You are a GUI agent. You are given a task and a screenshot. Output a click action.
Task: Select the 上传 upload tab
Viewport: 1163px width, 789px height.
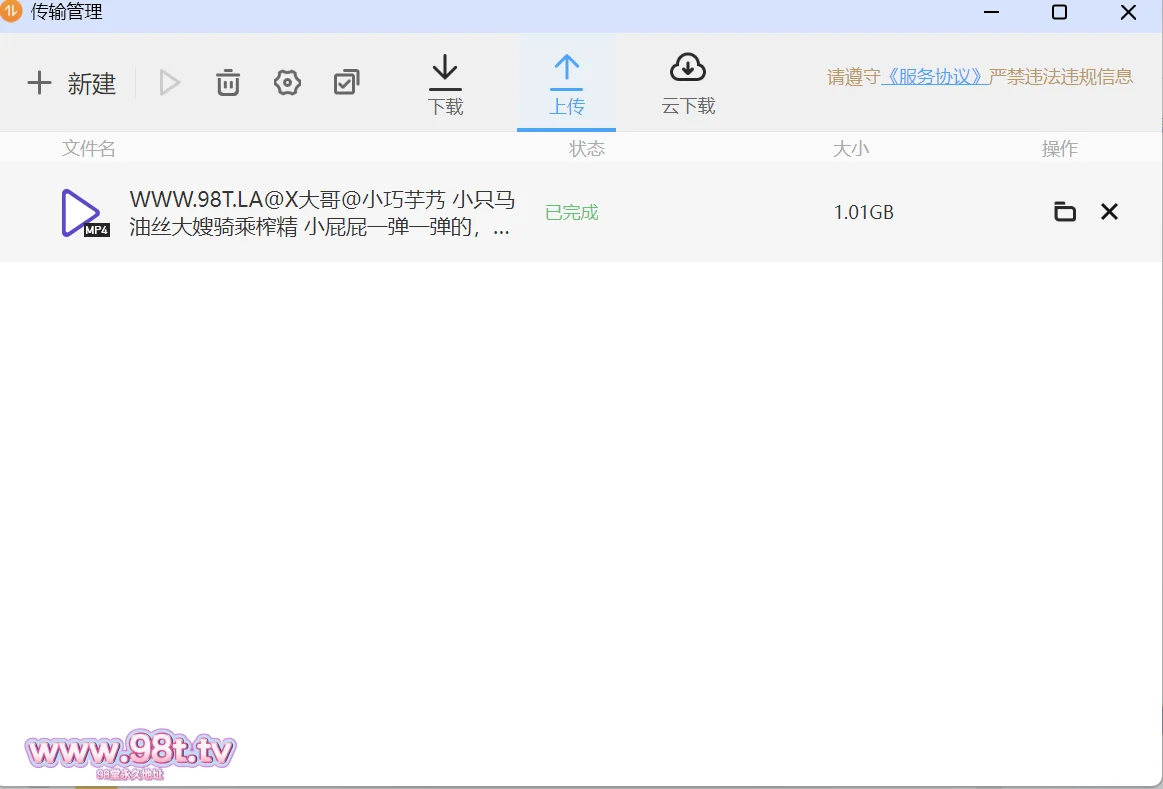(x=566, y=85)
